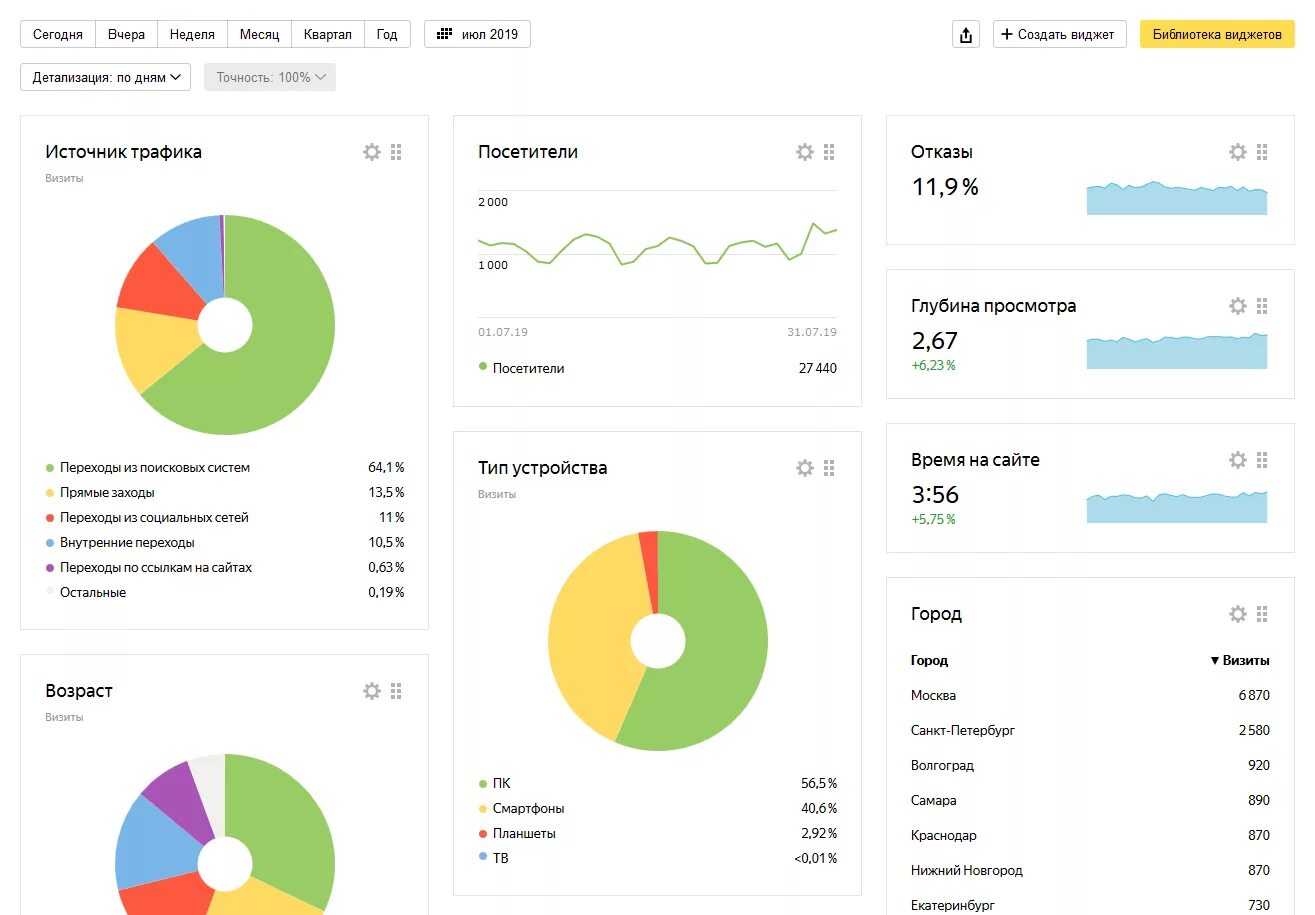Click the Город column header
The image size is (1315, 915).
(x=929, y=660)
